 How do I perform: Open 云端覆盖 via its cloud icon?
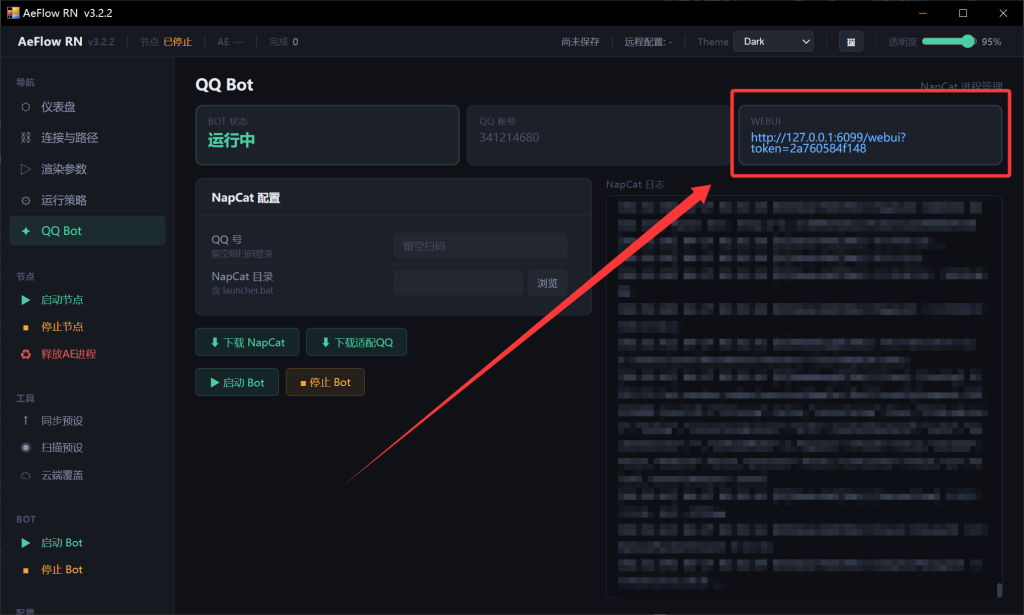26,475
